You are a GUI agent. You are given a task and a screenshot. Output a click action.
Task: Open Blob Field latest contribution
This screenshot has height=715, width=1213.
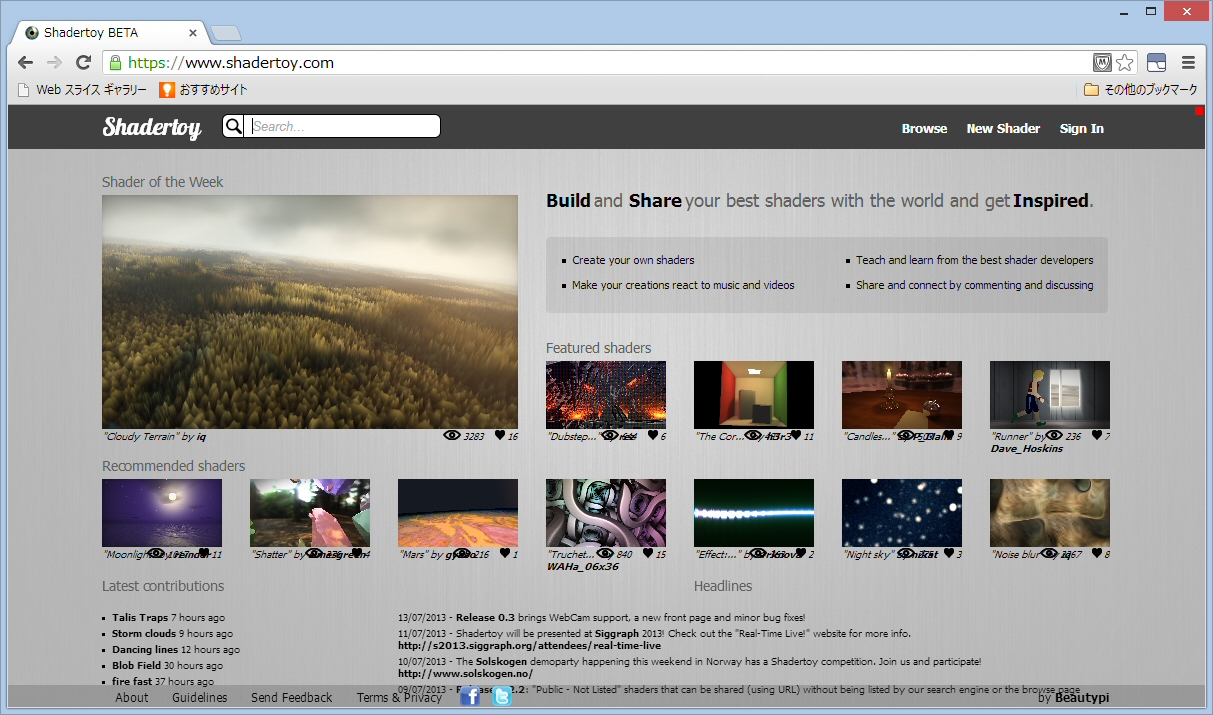point(137,666)
